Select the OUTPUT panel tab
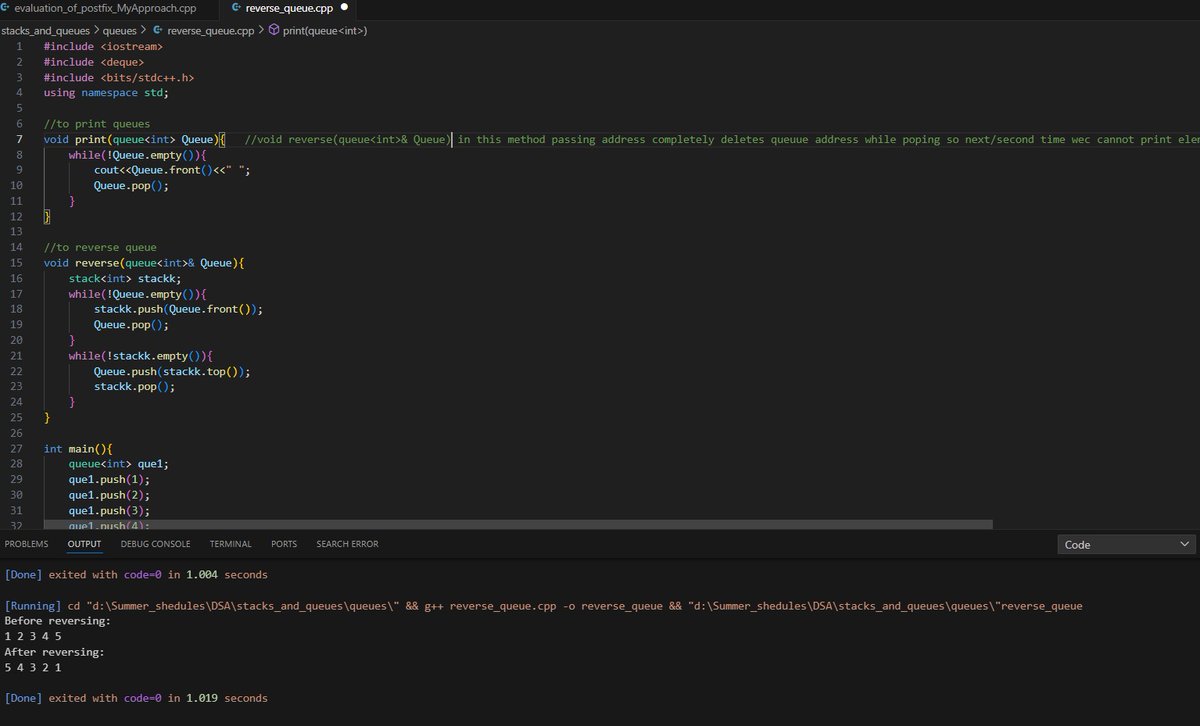Image resolution: width=1200 pixels, height=726 pixels. (84, 544)
